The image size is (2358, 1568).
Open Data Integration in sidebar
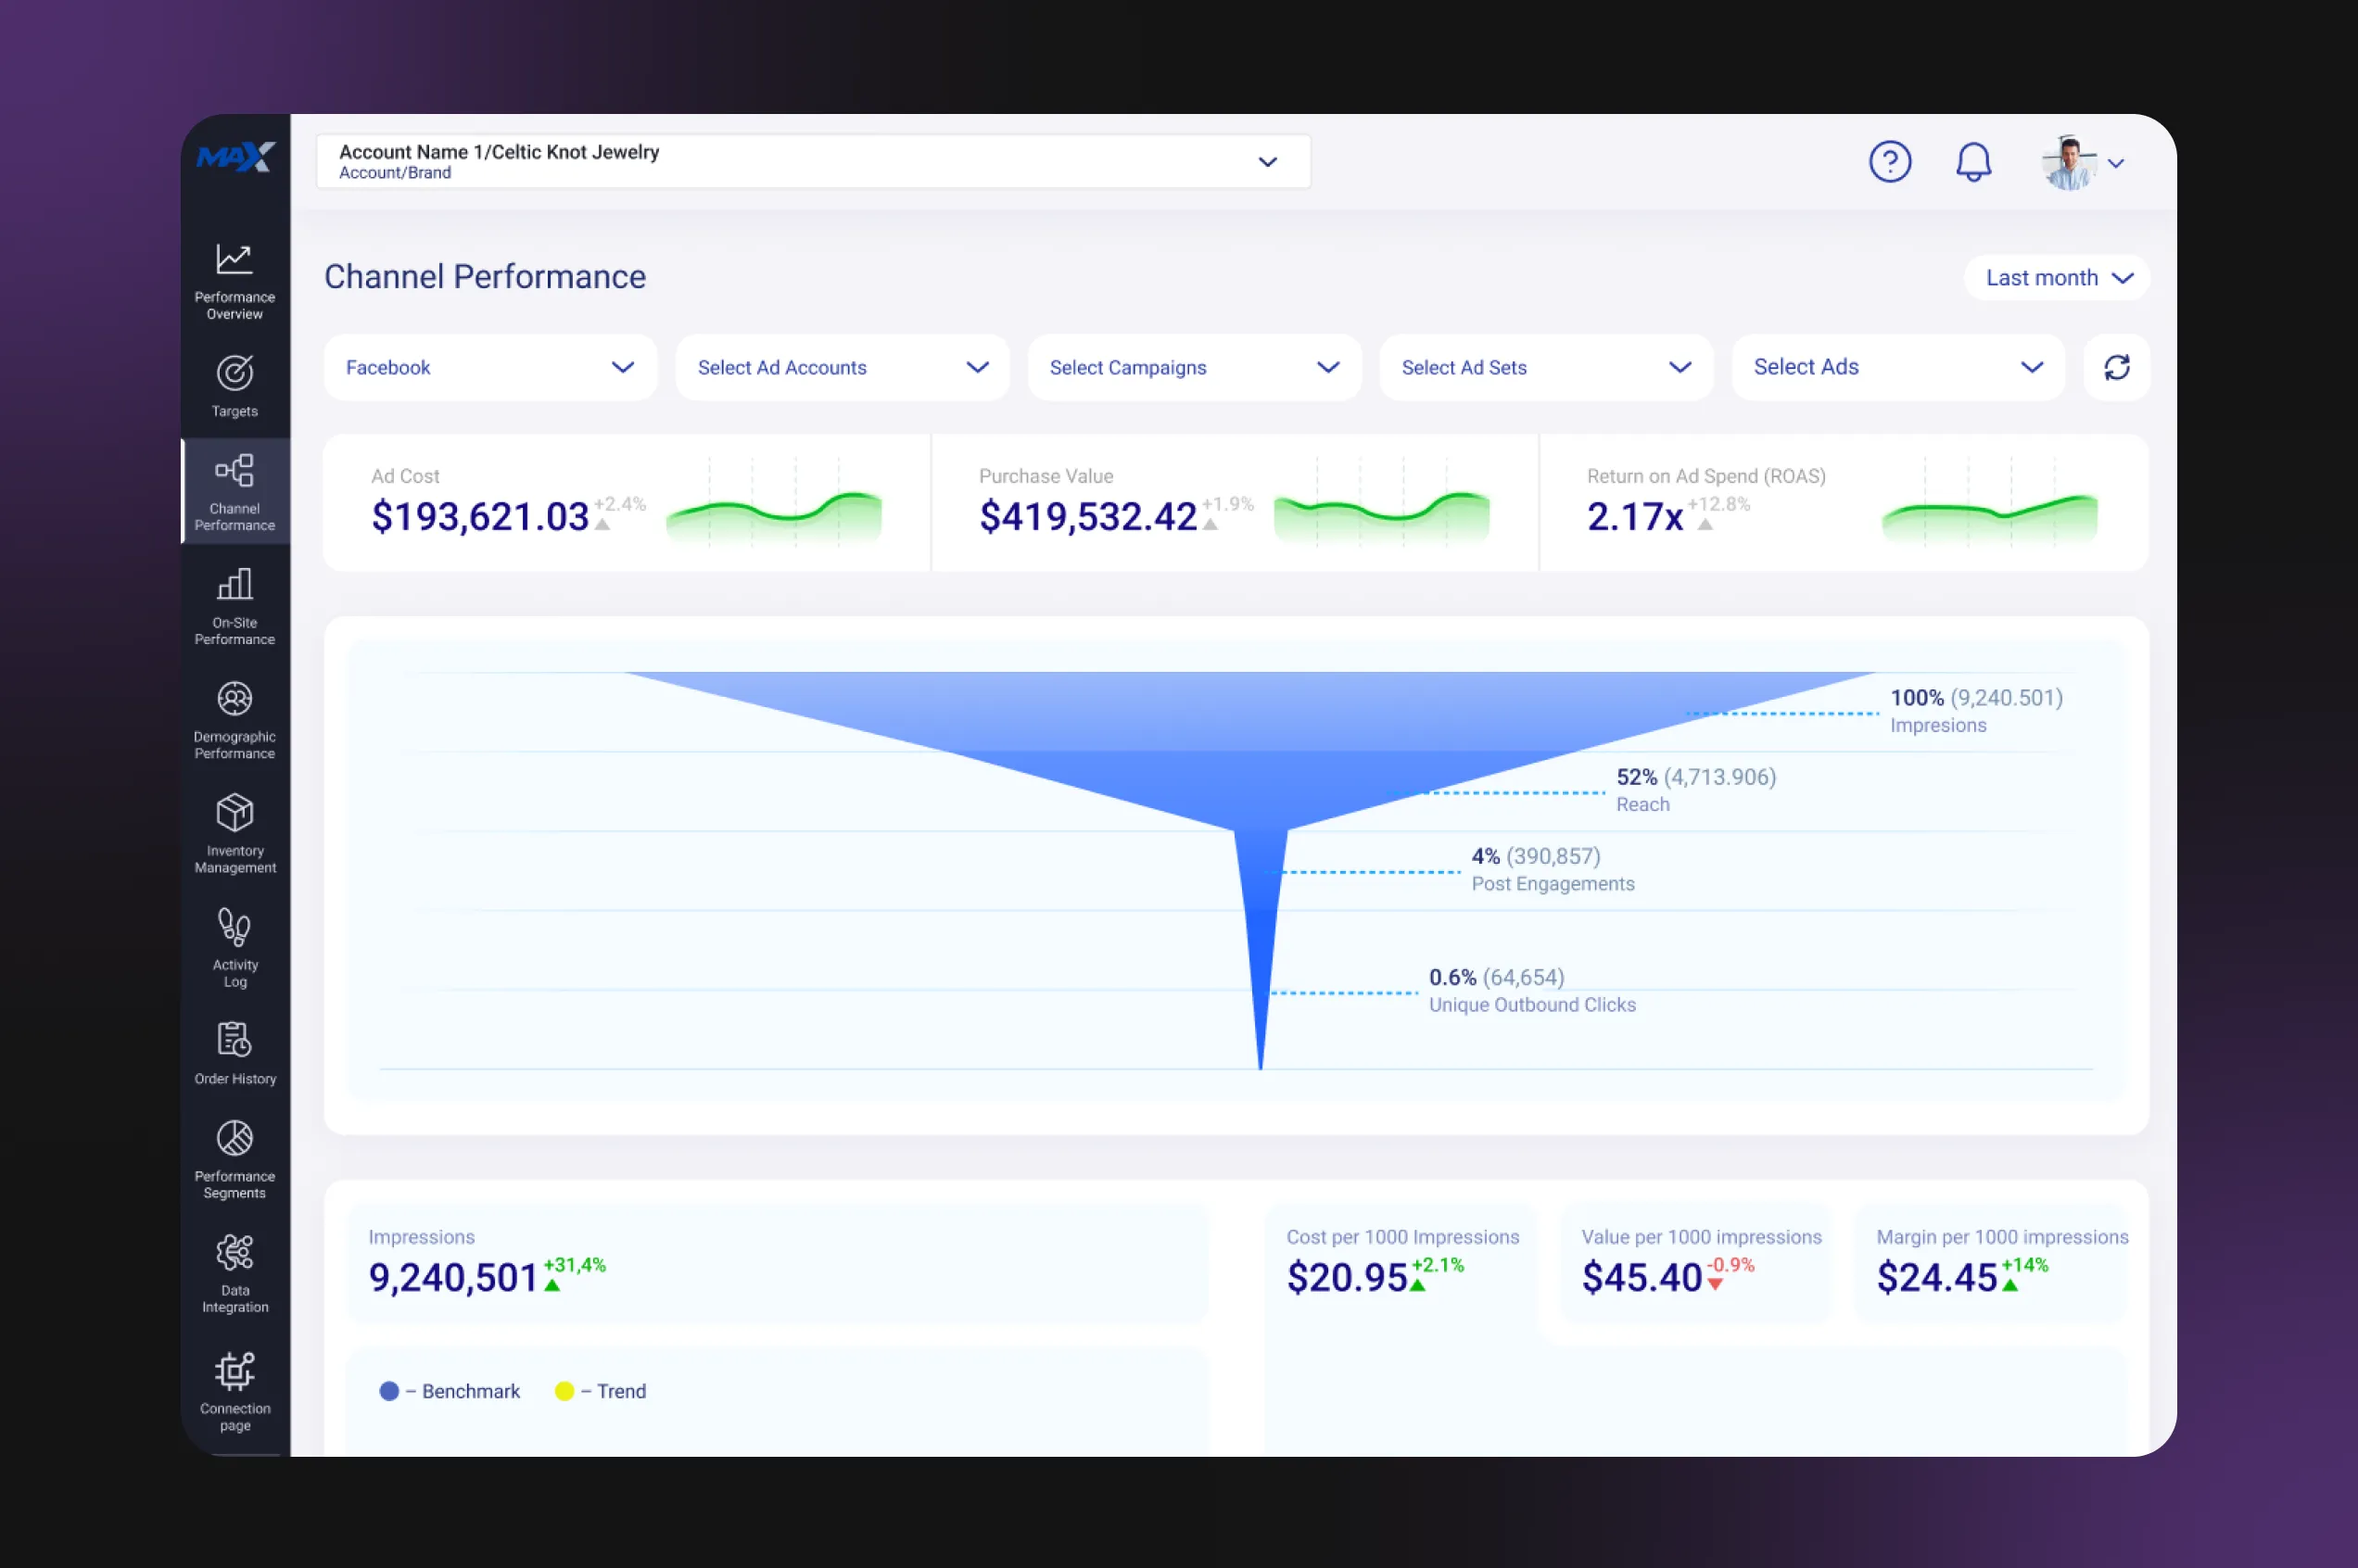tap(234, 1272)
